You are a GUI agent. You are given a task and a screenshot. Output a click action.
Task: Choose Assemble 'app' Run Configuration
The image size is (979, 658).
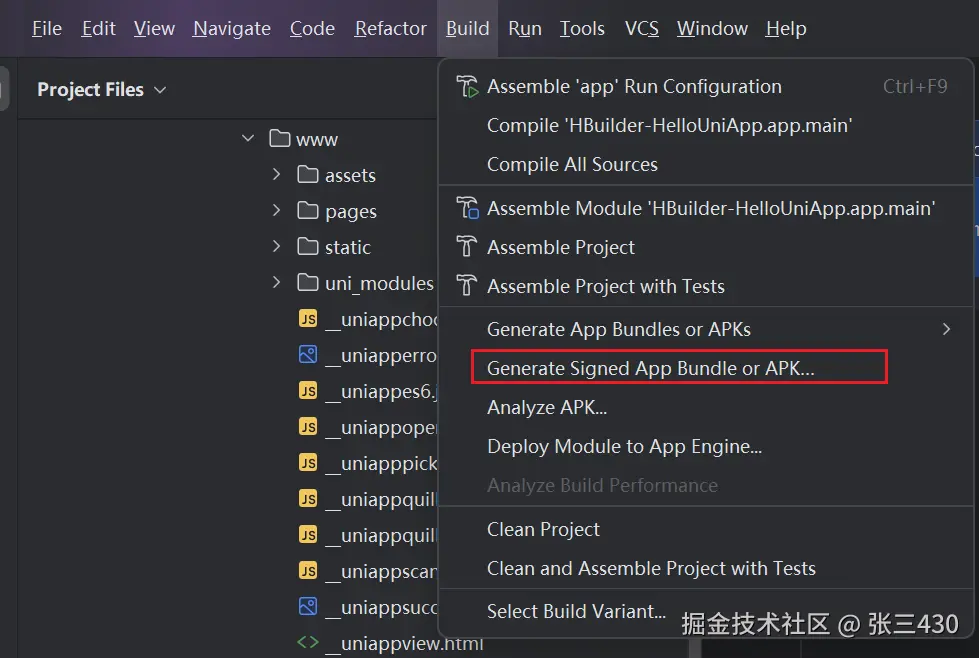click(x=706, y=86)
